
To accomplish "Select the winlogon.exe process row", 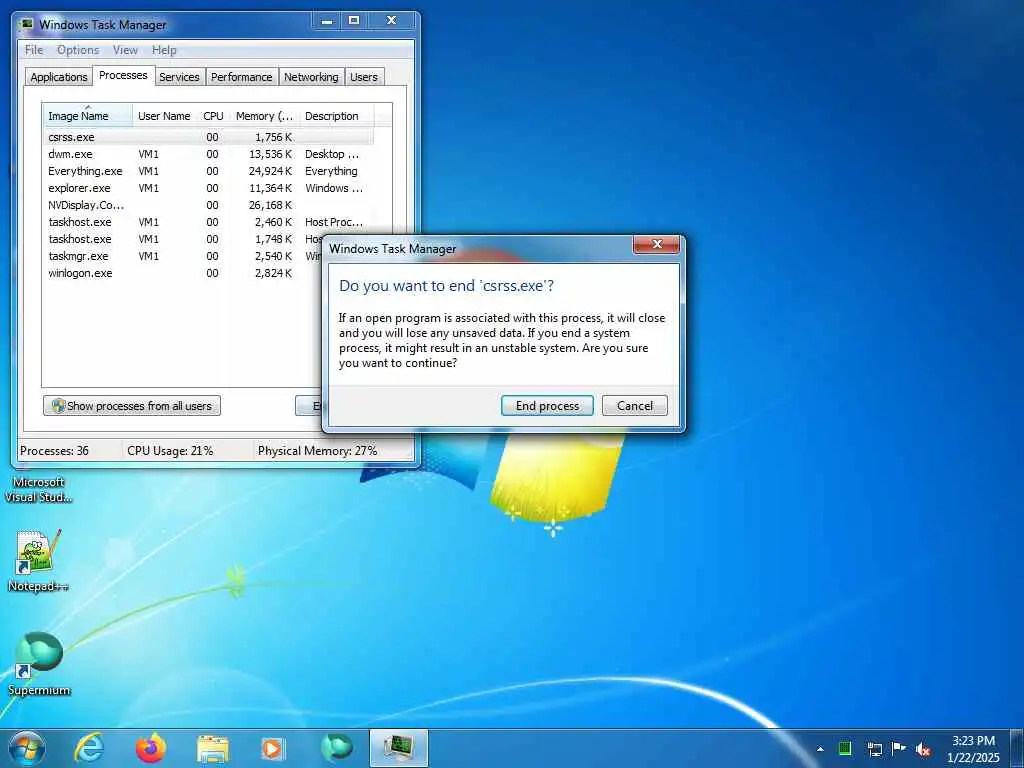I will [x=183, y=273].
